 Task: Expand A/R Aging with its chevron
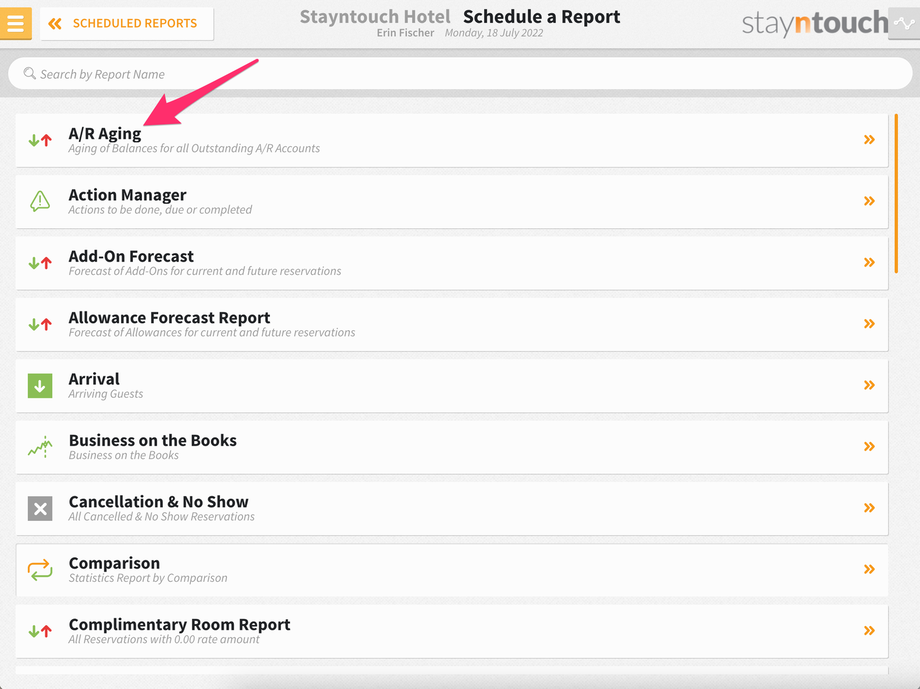(869, 140)
